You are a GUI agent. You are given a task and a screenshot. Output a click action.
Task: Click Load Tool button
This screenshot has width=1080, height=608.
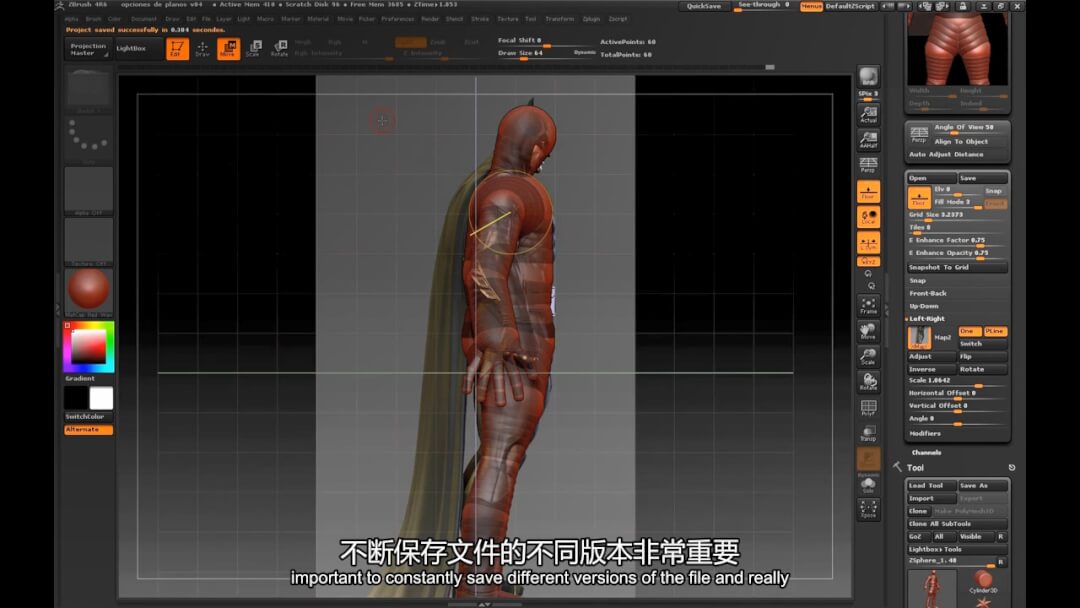click(x=931, y=485)
